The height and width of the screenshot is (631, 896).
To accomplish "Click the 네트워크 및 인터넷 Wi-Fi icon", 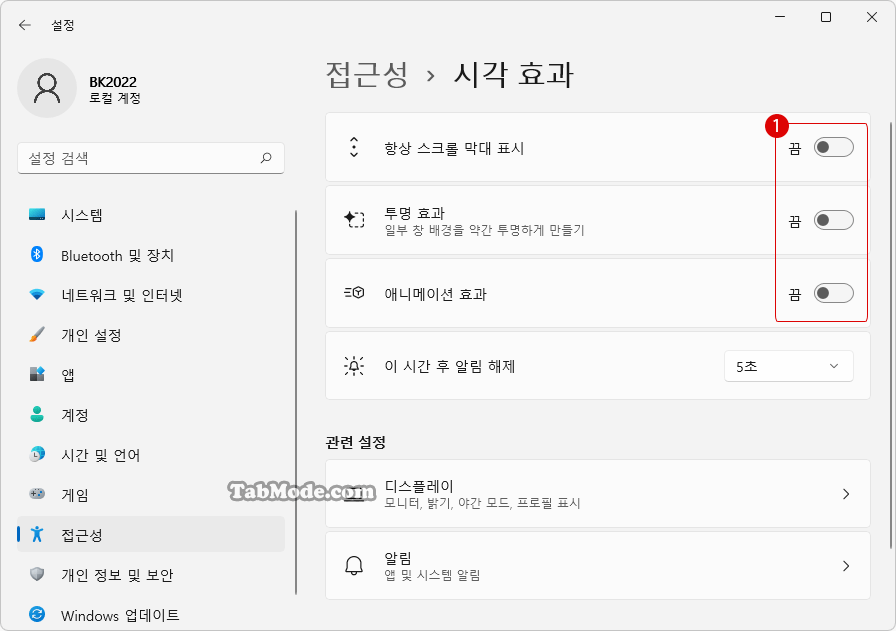I will [37, 295].
